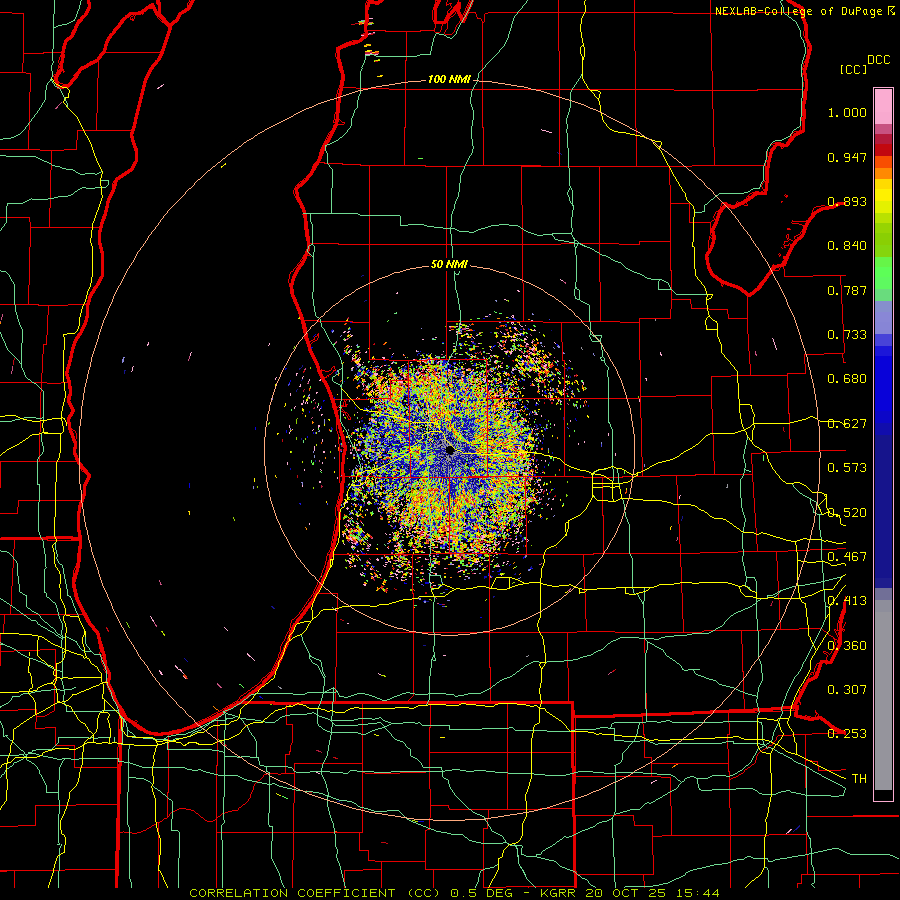This screenshot has width=900, height=900.
Task: Pick the pink top segment of color bar
Action: click(883, 107)
